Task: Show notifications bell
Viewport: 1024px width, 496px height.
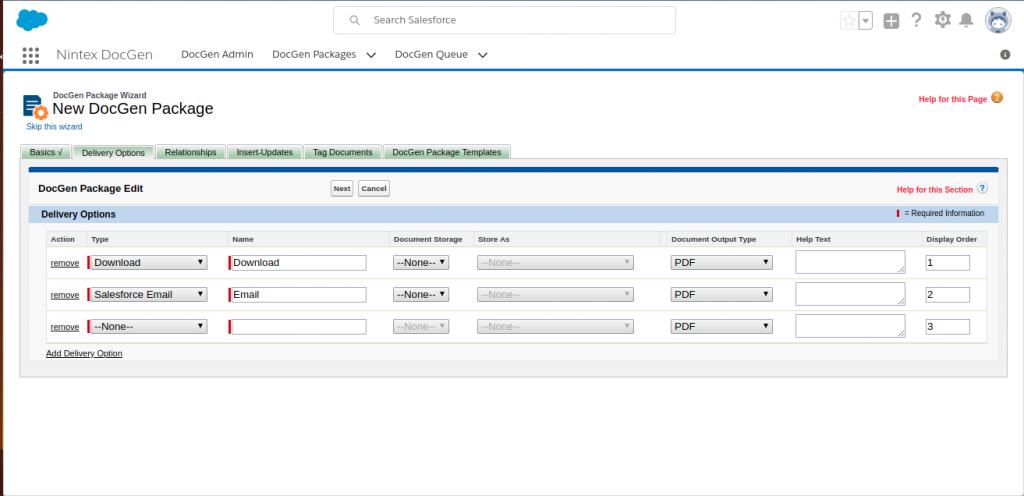Action: tap(966, 20)
